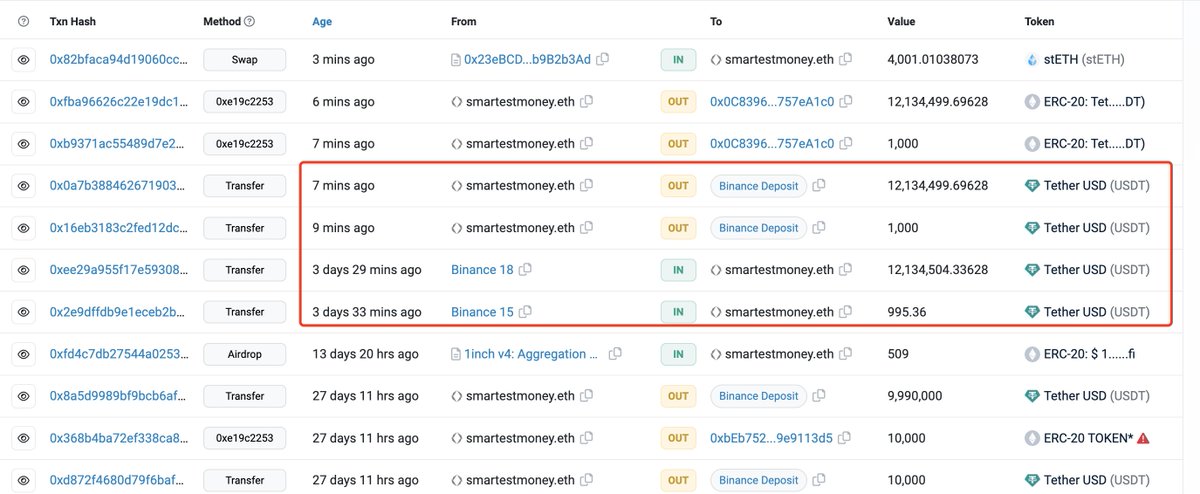This screenshot has width=1200, height=494.
Task: Open the Binance 15 address page
Action: tap(482, 312)
